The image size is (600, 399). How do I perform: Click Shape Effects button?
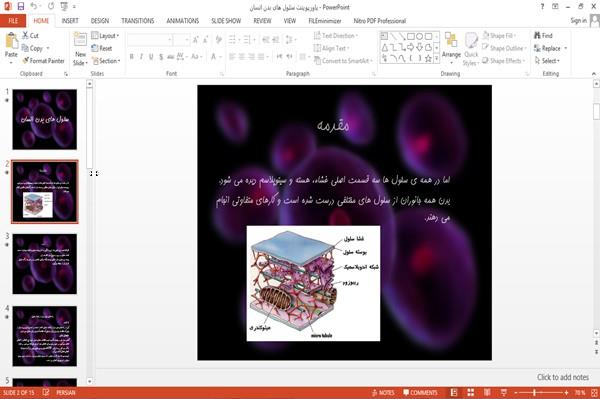(503, 60)
